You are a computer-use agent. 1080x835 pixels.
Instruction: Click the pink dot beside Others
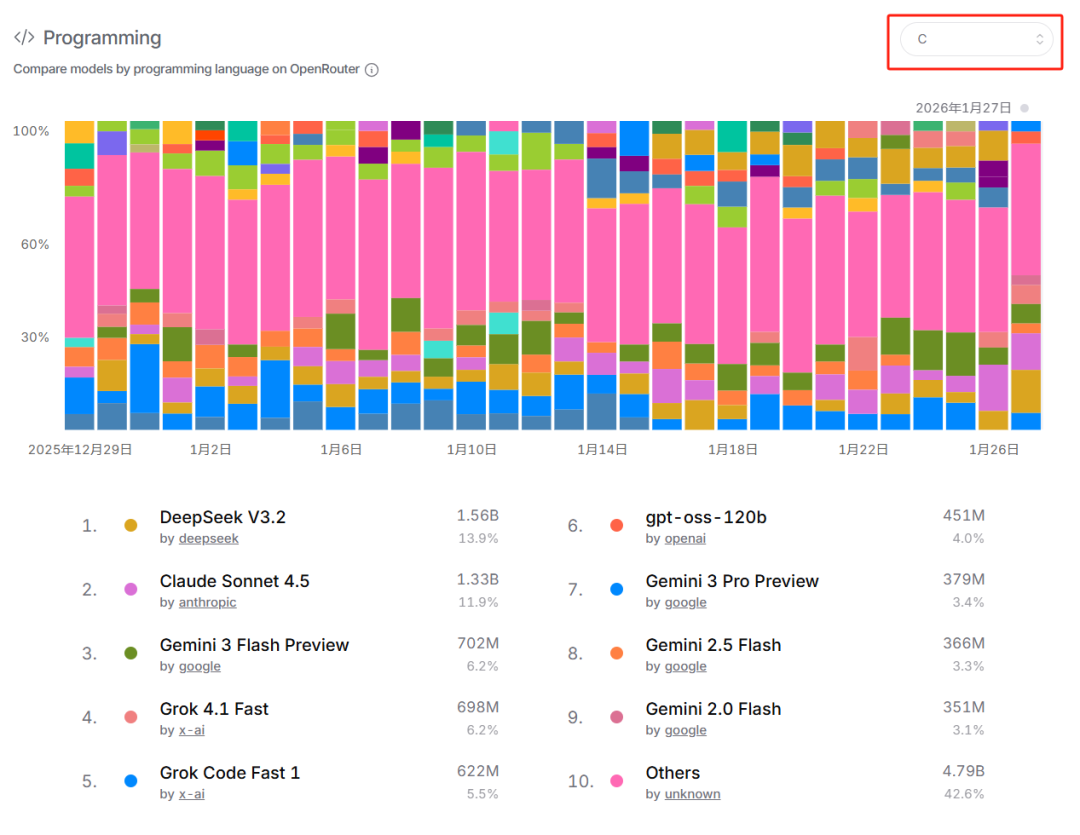pyautogui.click(x=616, y=781)
